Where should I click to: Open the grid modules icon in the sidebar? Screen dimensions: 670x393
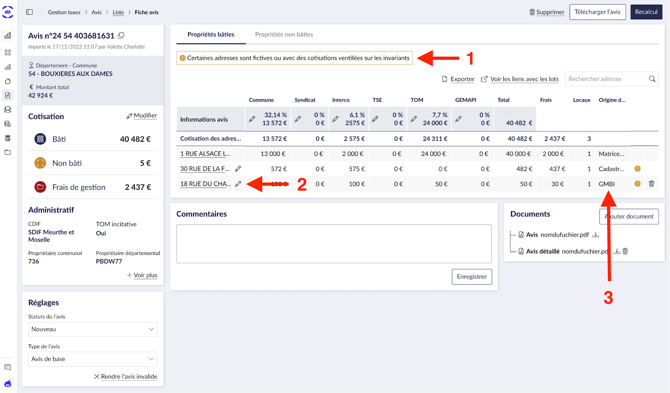tap(8, 53)
